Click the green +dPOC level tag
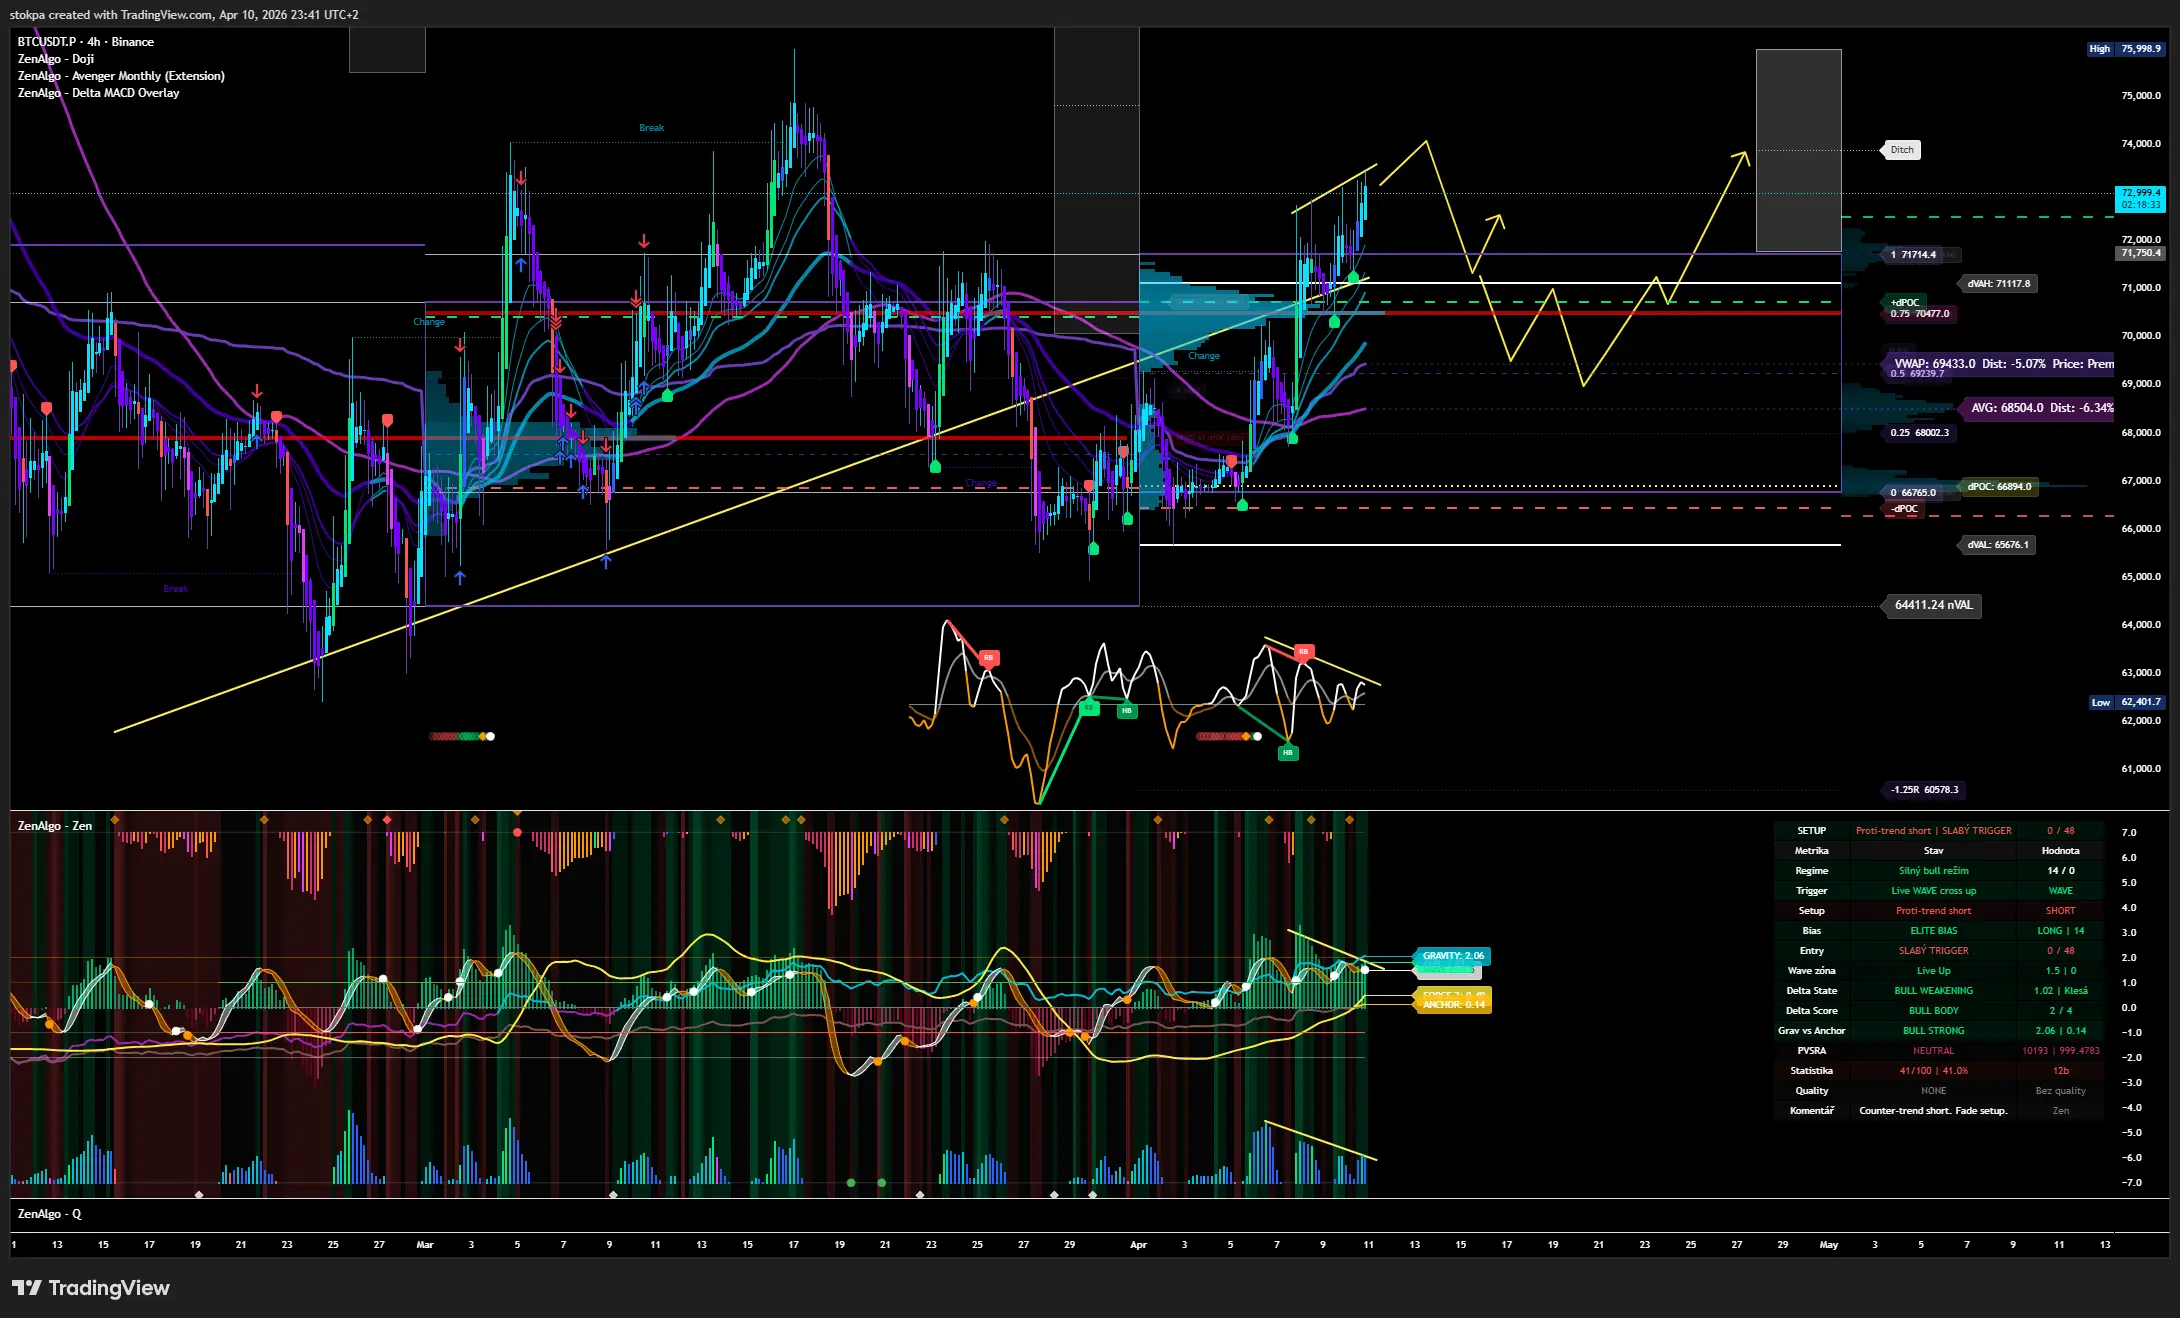The height and width of the screenshot is (1318, 2180). tap(1904, 302)
